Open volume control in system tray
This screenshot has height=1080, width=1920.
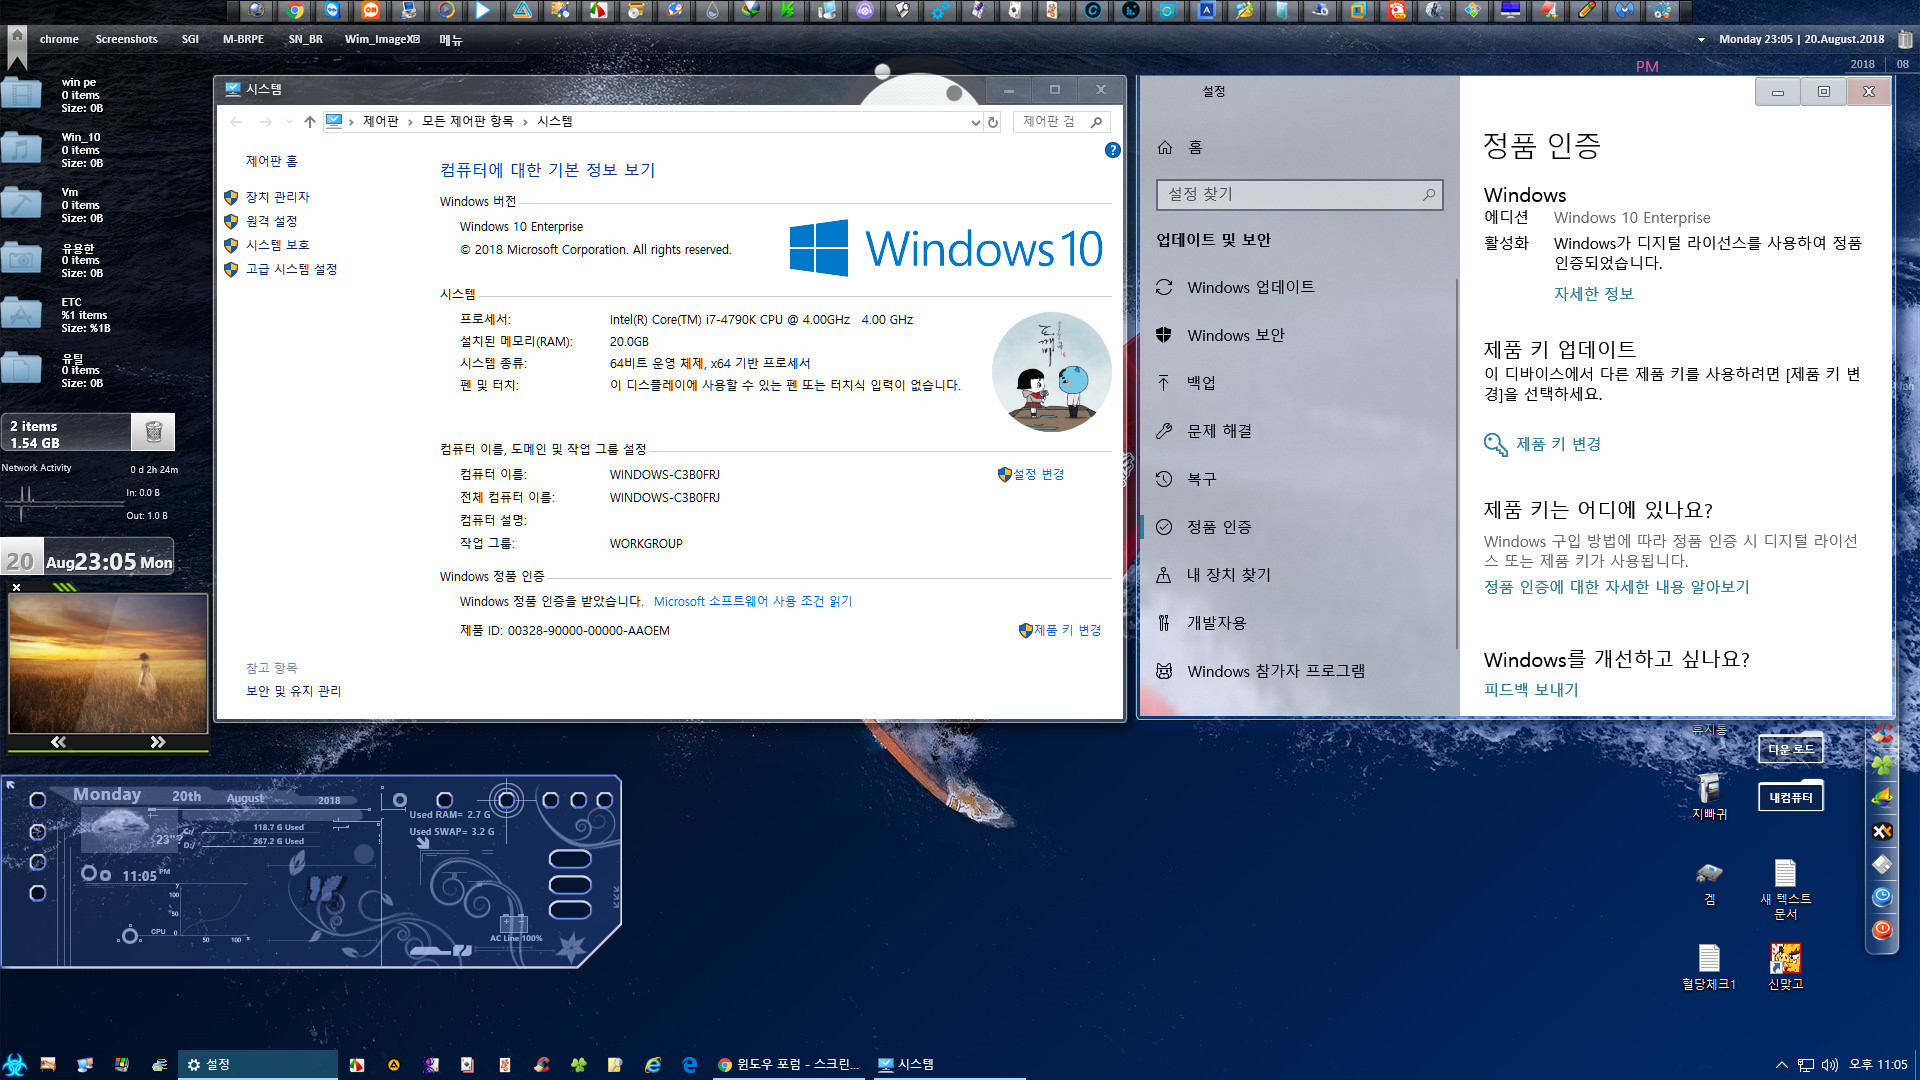pos(1830,1065)
